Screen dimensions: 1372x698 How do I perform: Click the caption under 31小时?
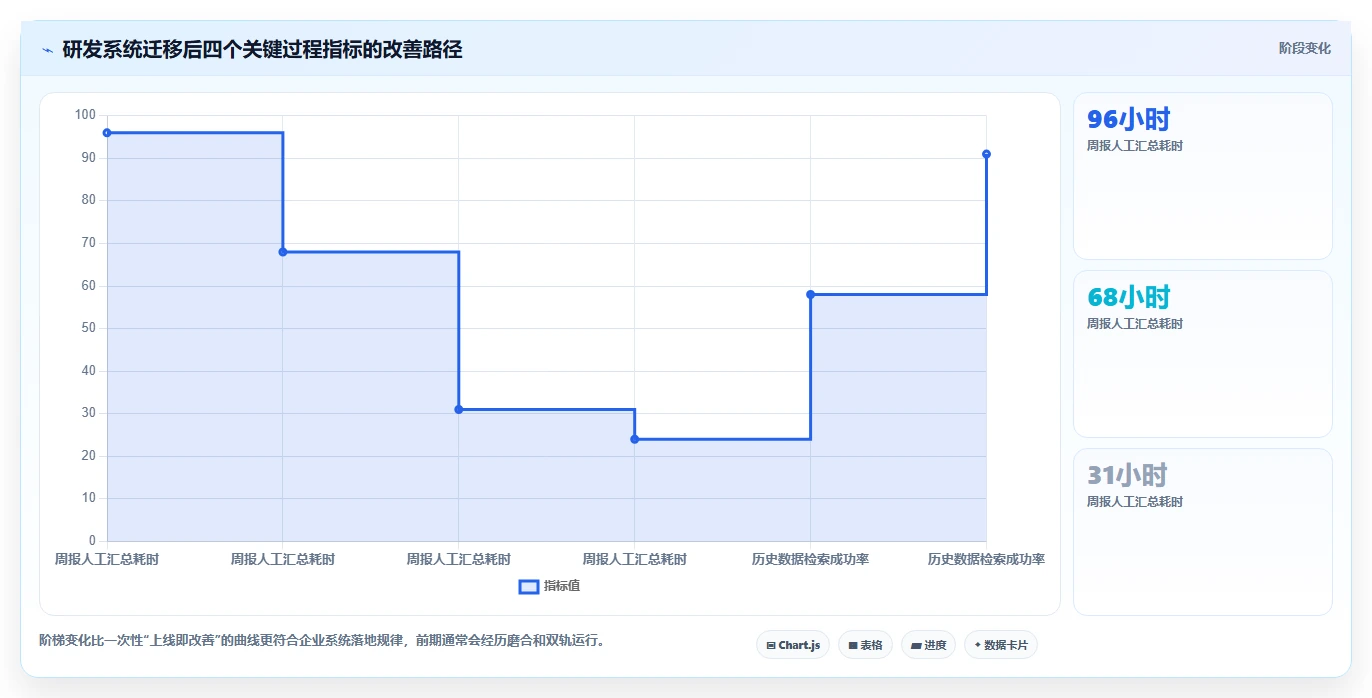click(1135, 502)
